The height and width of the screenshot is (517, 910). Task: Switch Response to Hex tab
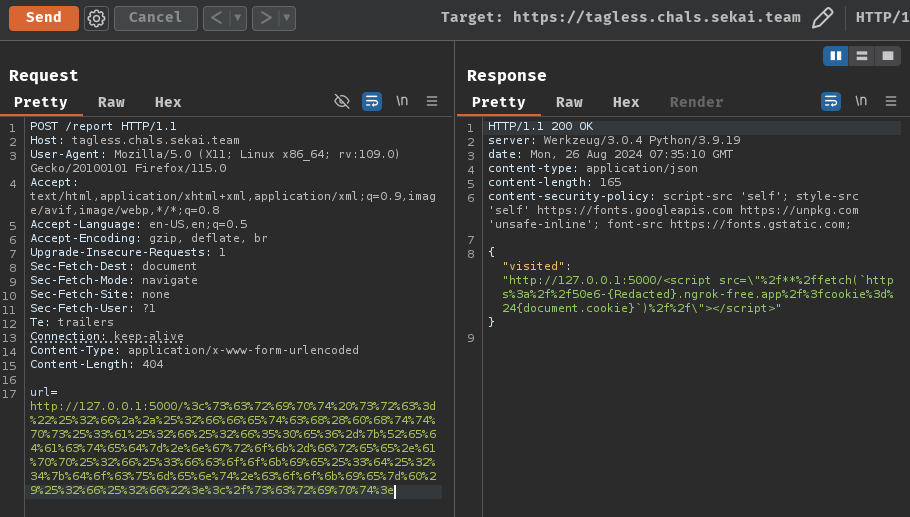click(x=626, y=102)
